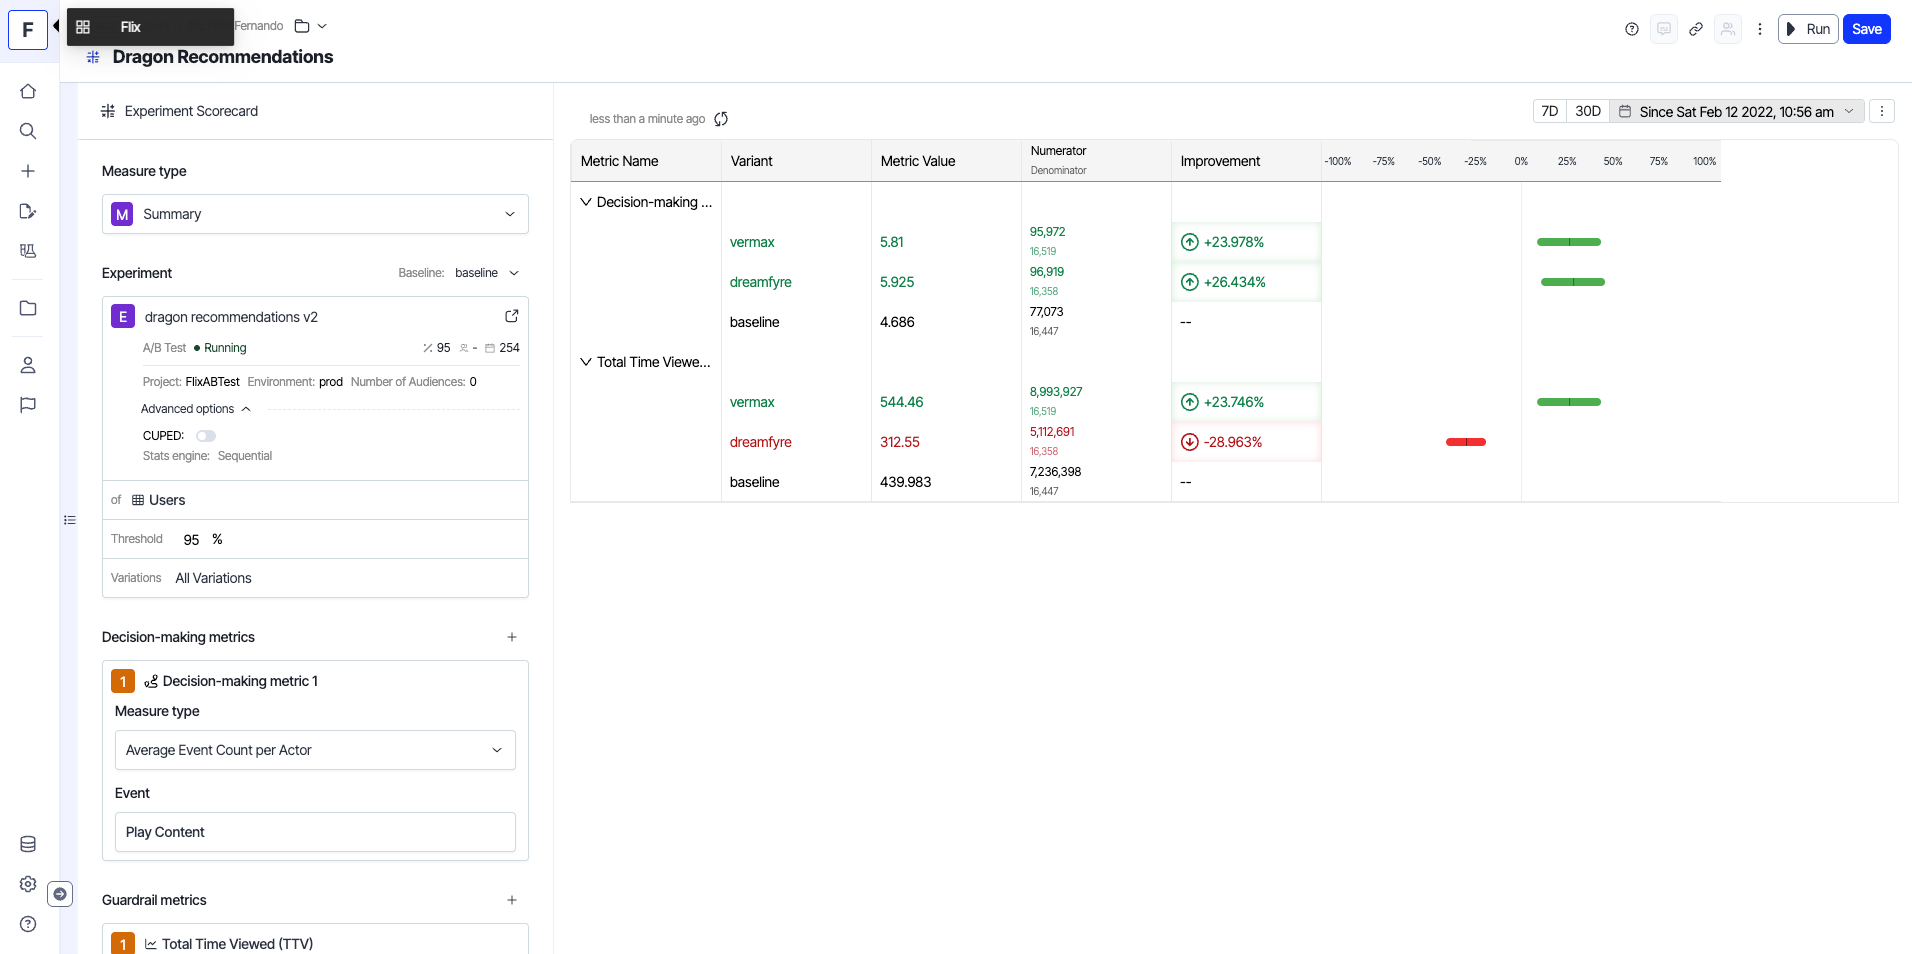1912x954 pixels.
Task: Click the Run button
Action: pos(1808,29)
